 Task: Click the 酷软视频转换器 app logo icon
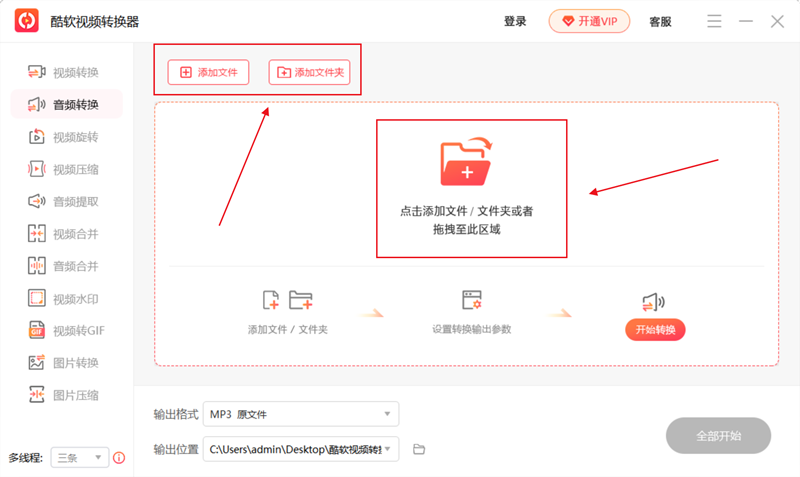click(x=27, y=21)
